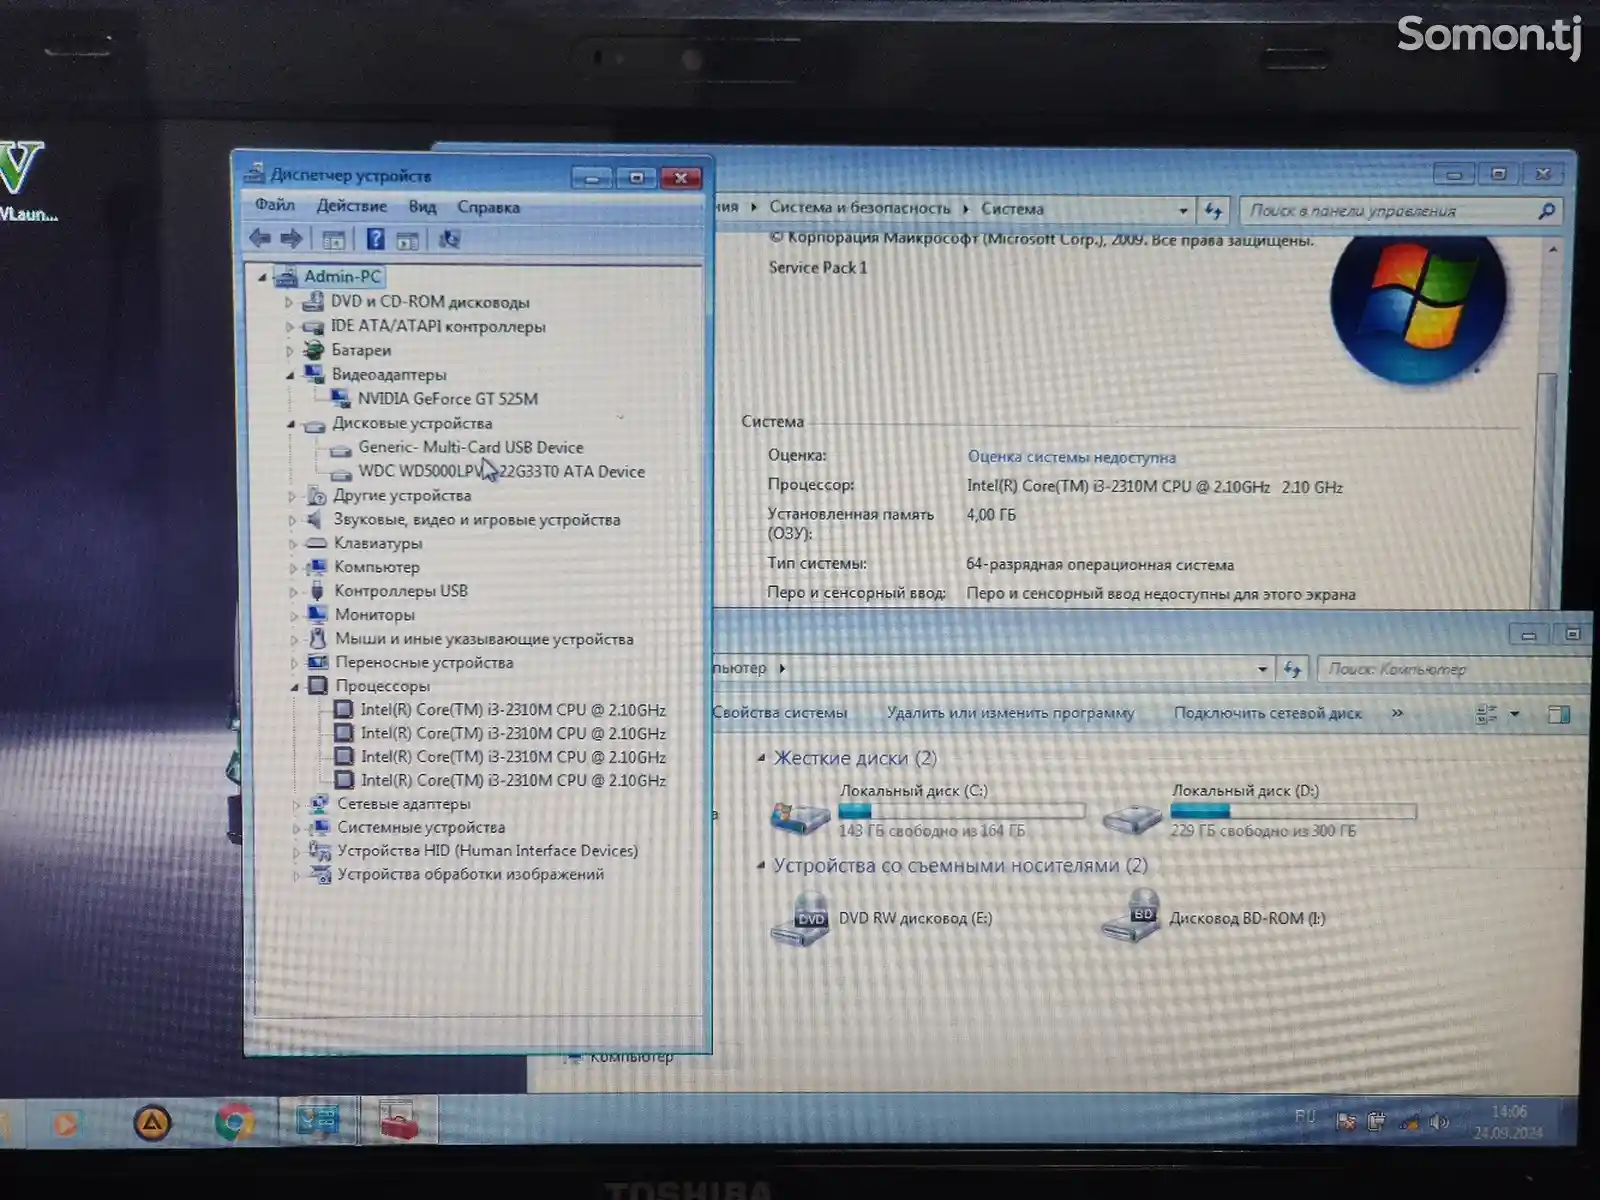1600x1200 pixels.
Task: Select the NVIDIA GeForce GT 525M device
Action: tap(447, 398)
